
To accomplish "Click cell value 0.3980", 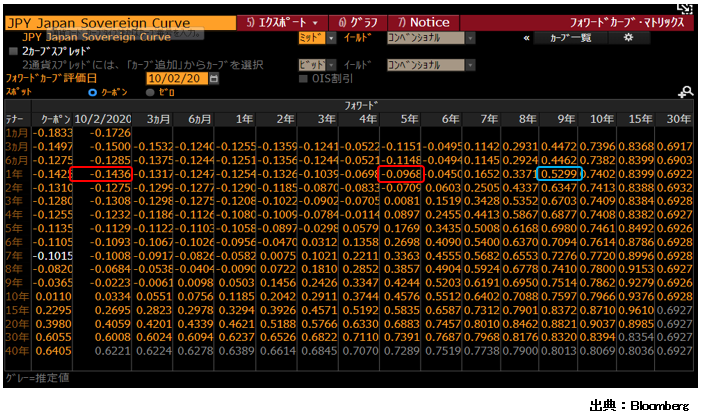I will click(x=53, y=324).
